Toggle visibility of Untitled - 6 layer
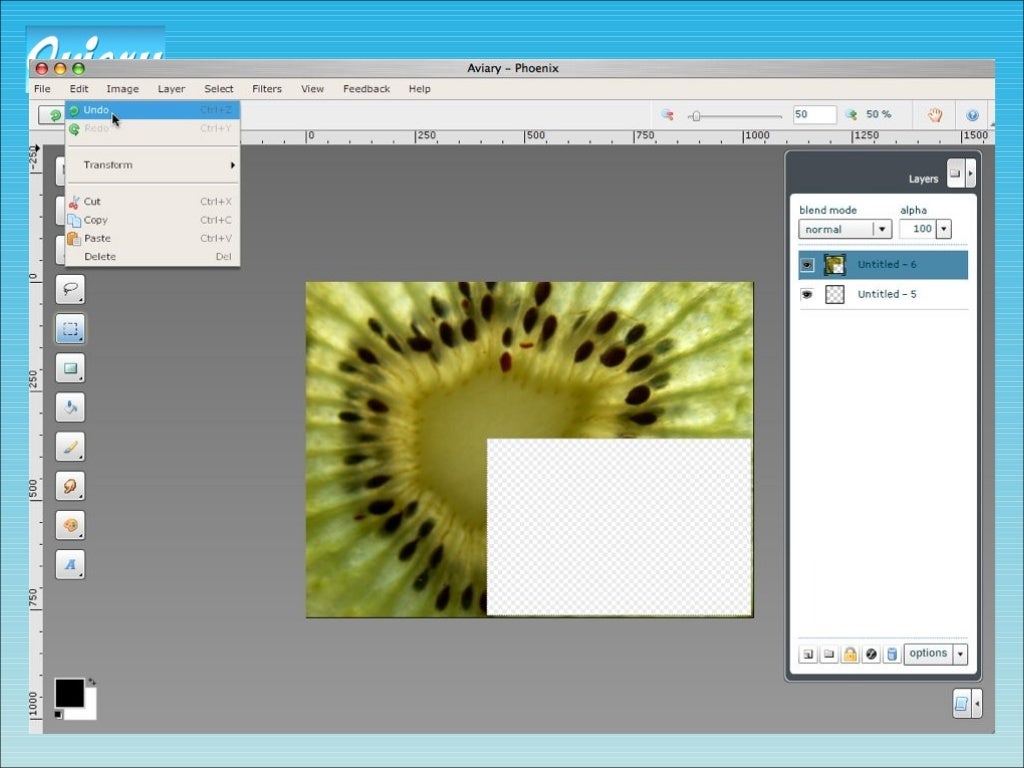 click(x=807, y=264)
